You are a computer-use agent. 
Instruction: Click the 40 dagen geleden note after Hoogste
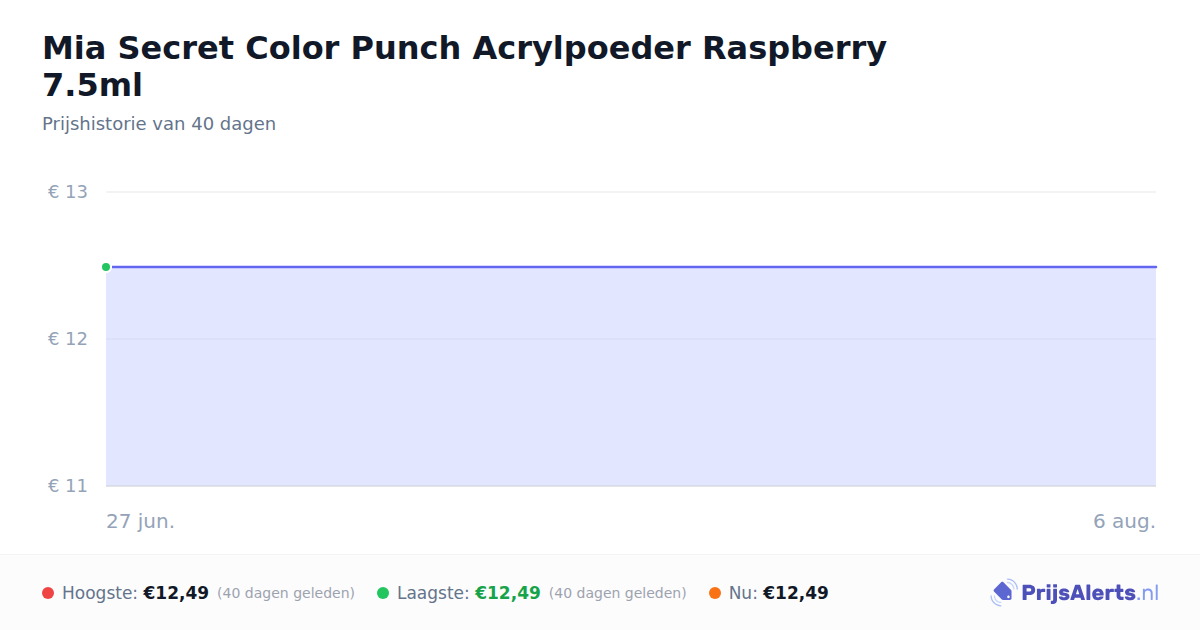[x=286, y=593]
